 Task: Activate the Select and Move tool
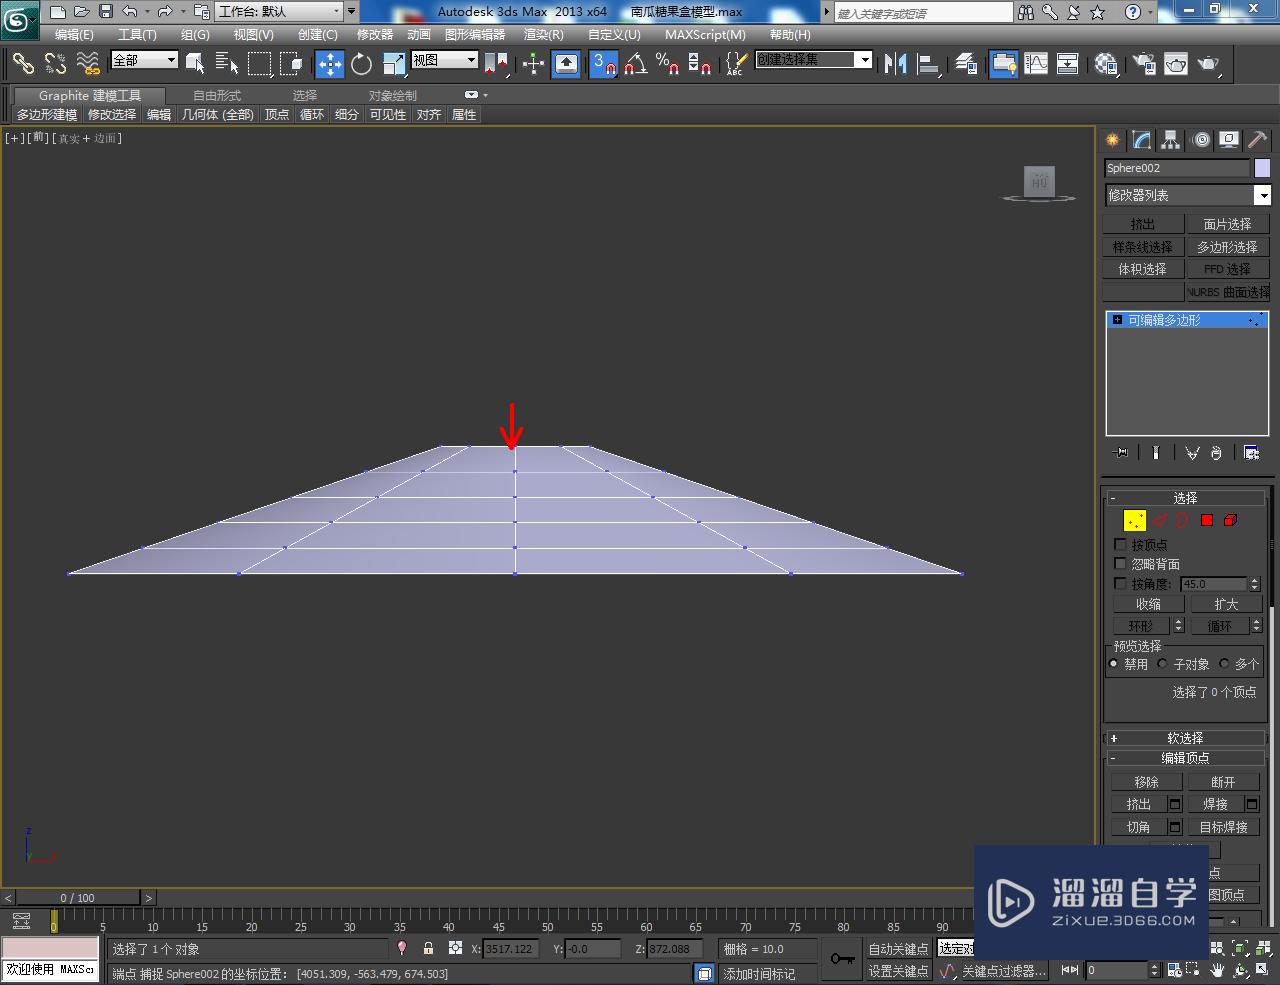pyautogui.click(x=329, y=64)
